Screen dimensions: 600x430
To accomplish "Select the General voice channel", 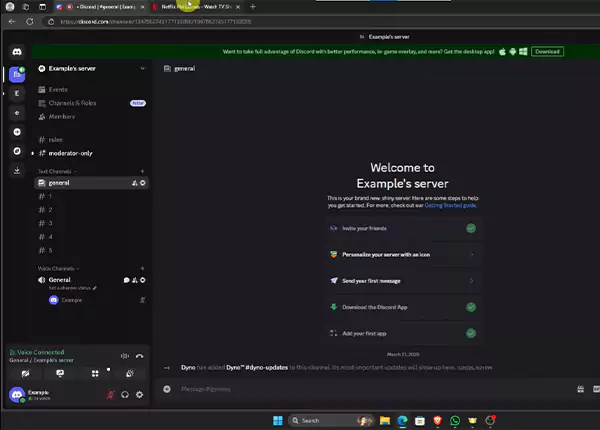I will pos(59,280).
